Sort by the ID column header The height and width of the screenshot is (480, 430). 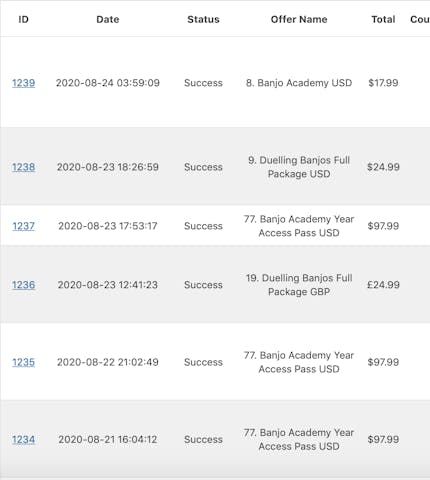click(23, 19)
